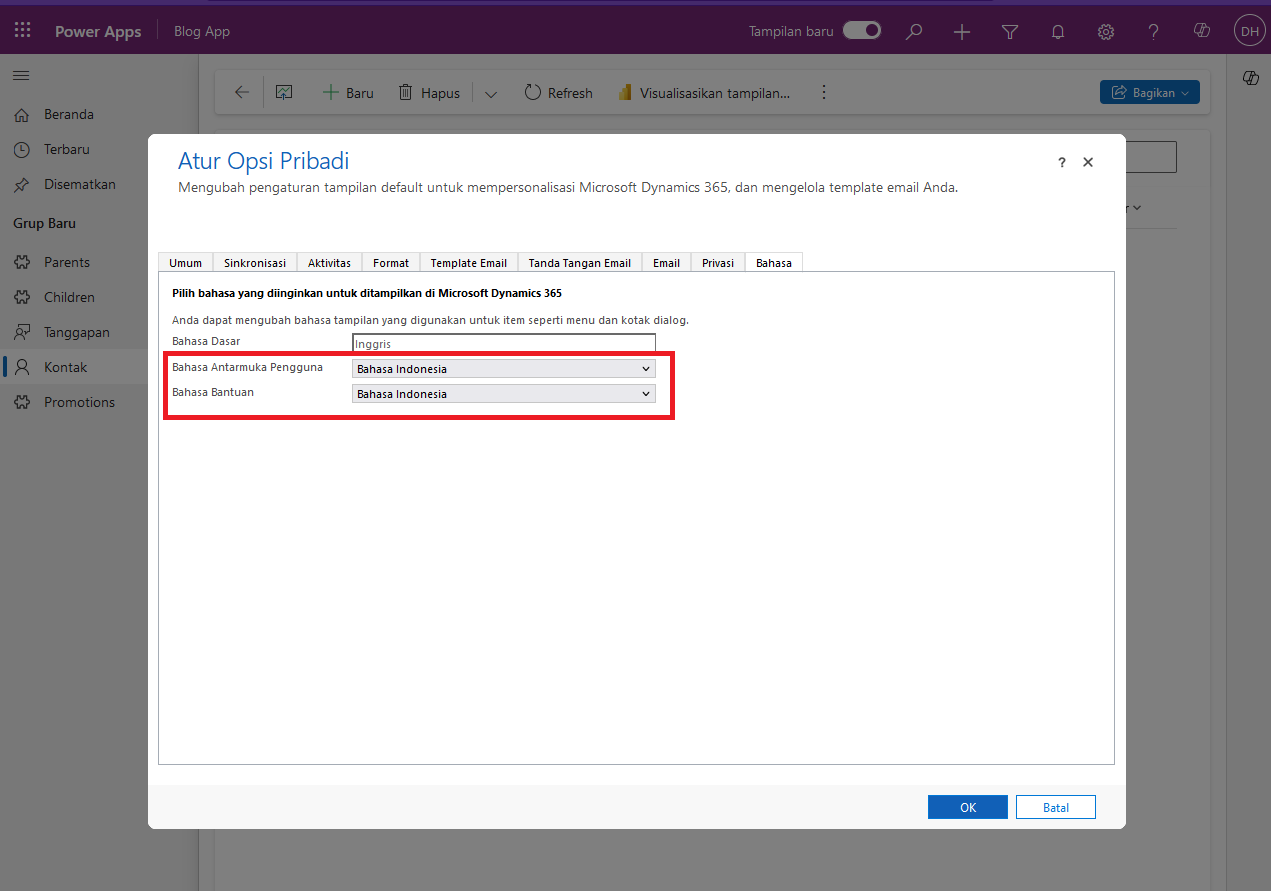Click the Hapus trash icon

[x=406, y=92]
